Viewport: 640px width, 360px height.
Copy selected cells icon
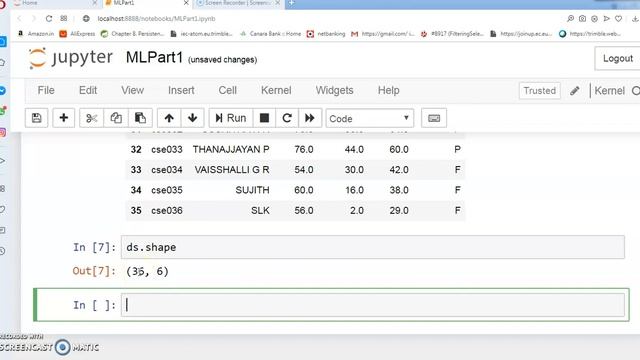(x=116, y=118)
